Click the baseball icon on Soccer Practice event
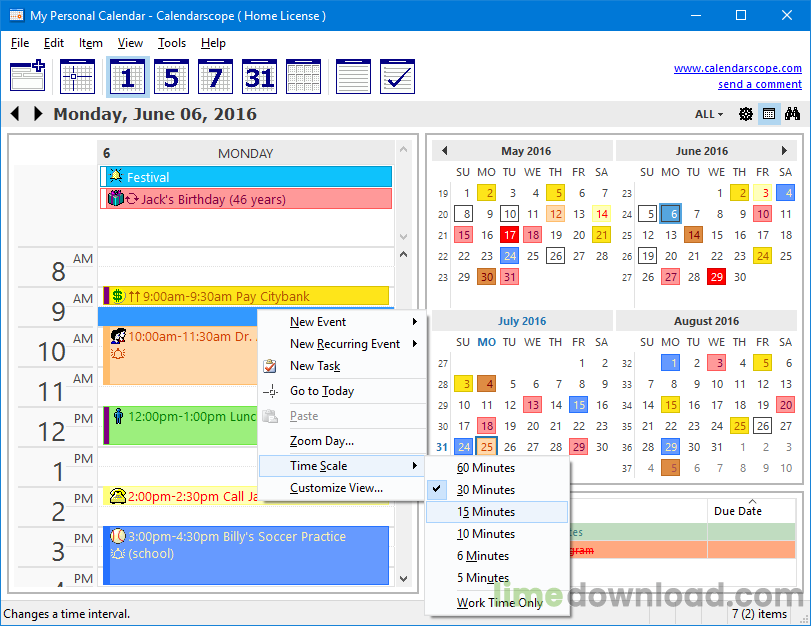Viewport: 811px width, 626px height. click(118, 536)
